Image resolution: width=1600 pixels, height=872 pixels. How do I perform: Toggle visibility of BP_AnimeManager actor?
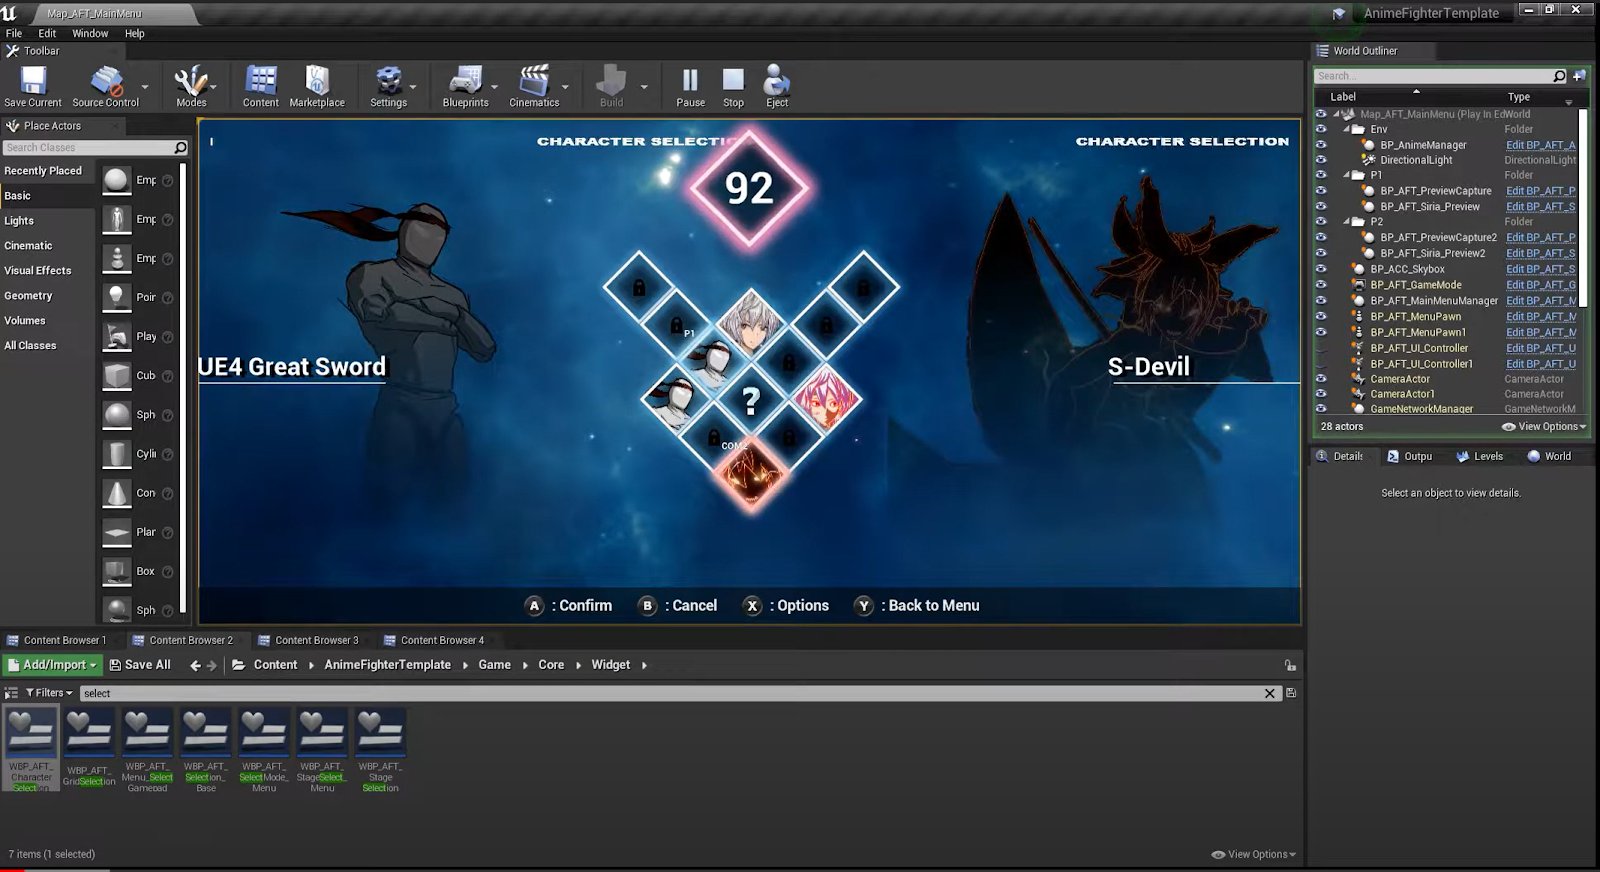click(1321, 145)
